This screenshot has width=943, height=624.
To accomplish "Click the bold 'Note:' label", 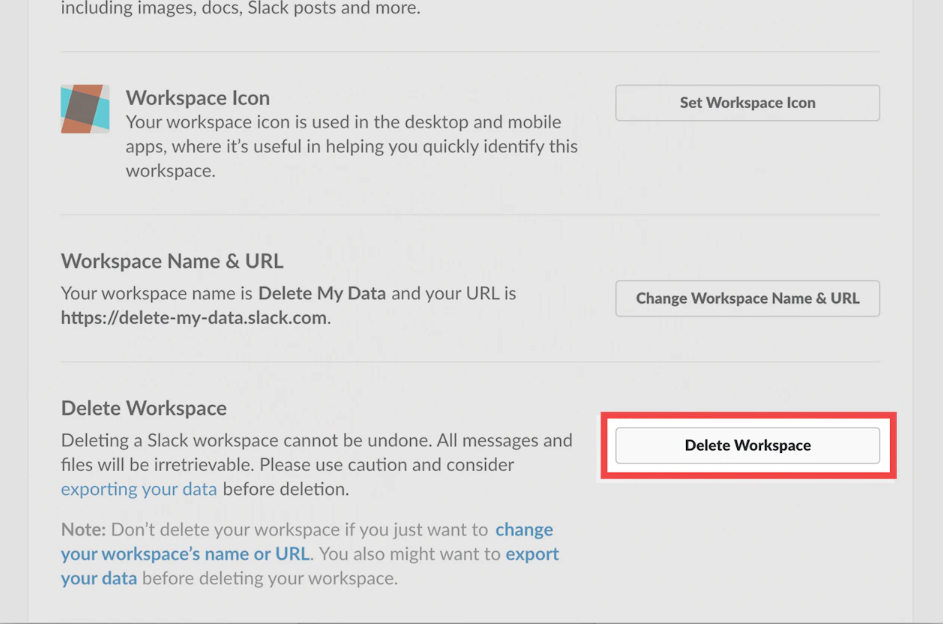I will (83, 530).
